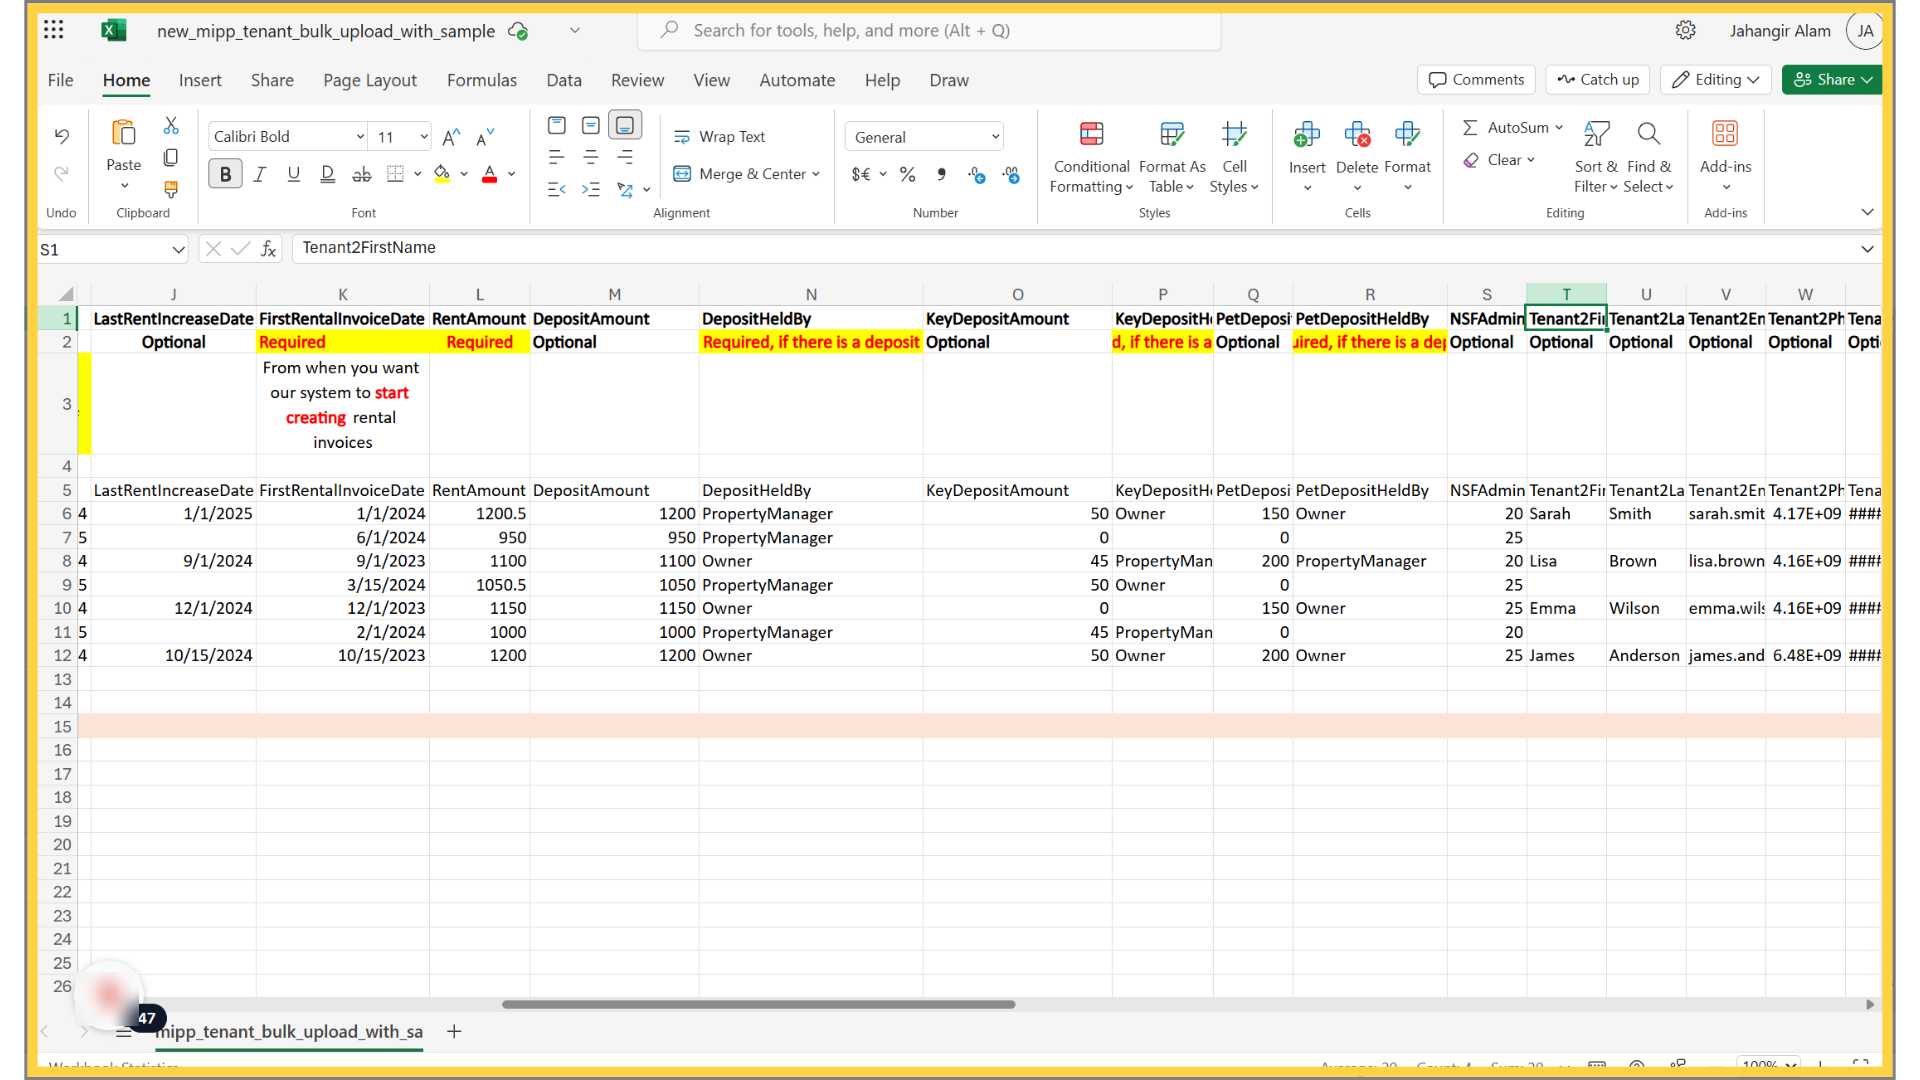Open the Find & Select magnifier
Image resolution: width=1920 pixels, height=1080 pixels.
pos(1648,134)
